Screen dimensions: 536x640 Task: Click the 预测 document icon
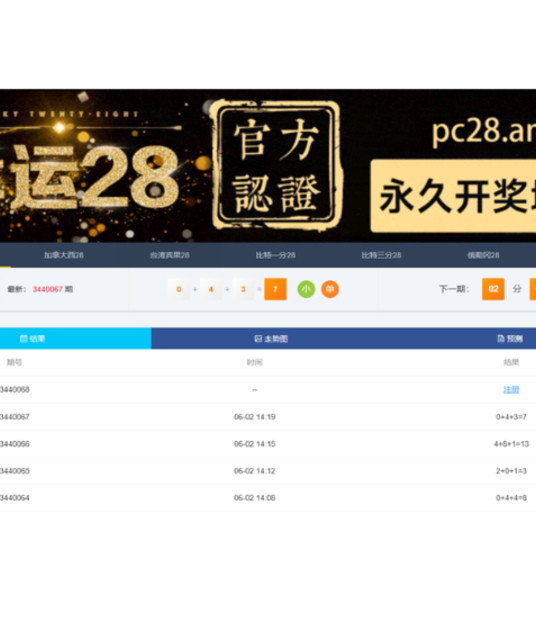(501, 338)
